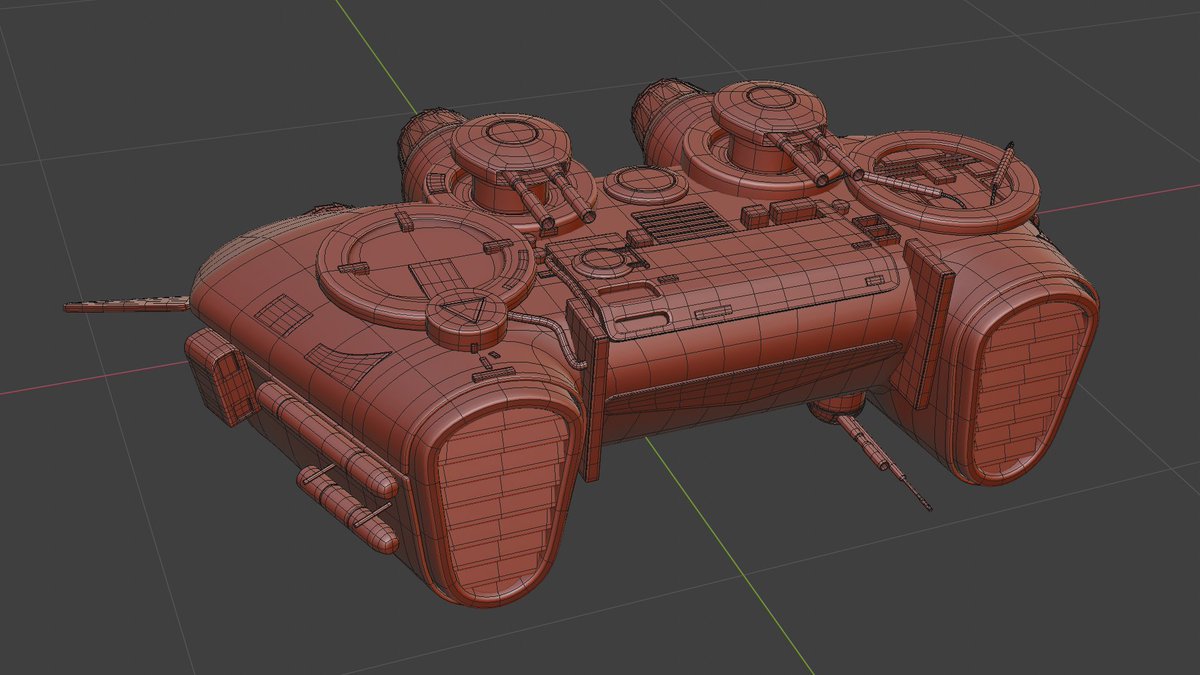This screenshot has width=1200, height=675.
Task: Click the left twin-barrel gun turret
Action: pos(515,163)
